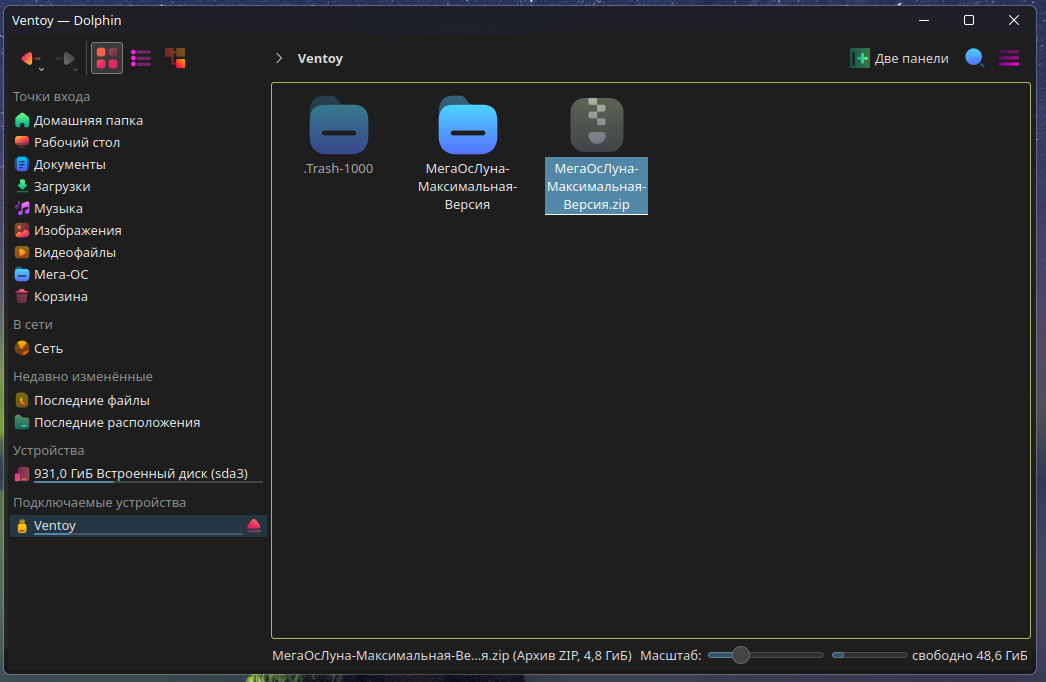Viewport: 1046px width, 682px height.
Task: Expand the chevron before the Ventoy breadcrumb
Action: [x=280, y=58]
